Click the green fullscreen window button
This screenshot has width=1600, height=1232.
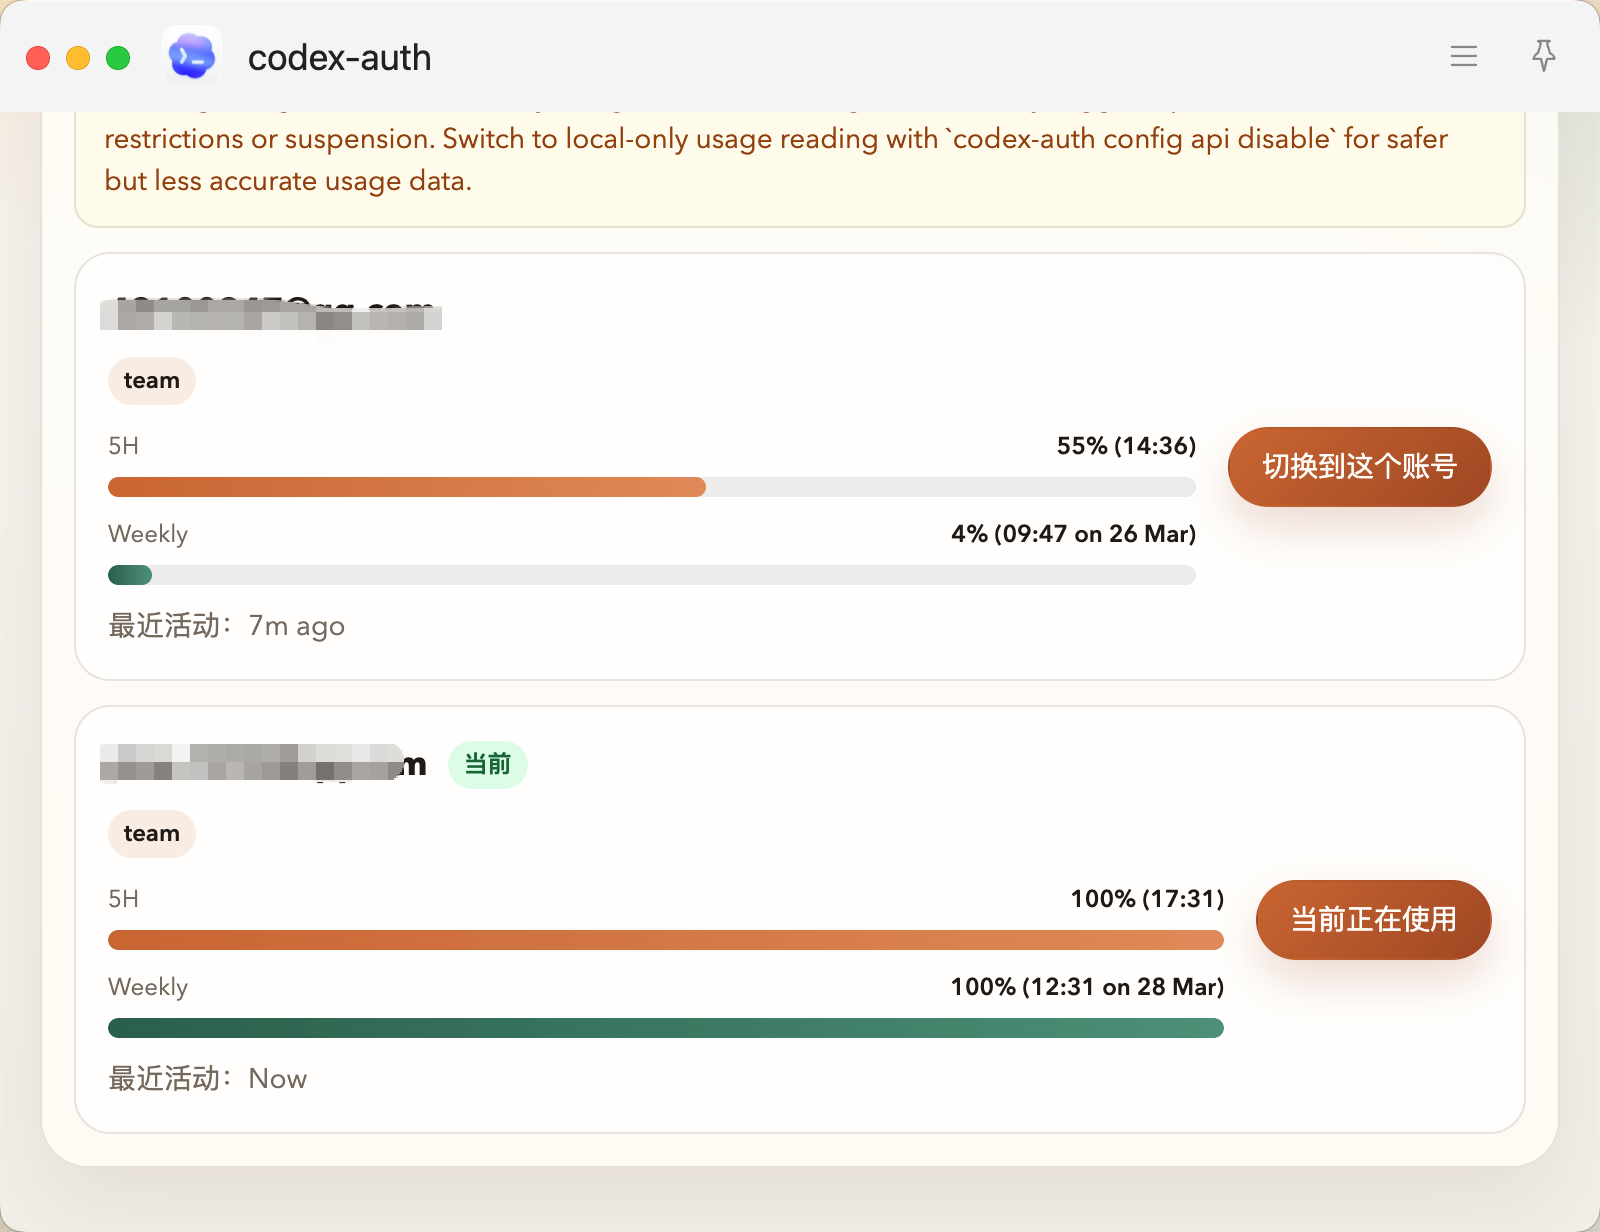coord(118,58)
